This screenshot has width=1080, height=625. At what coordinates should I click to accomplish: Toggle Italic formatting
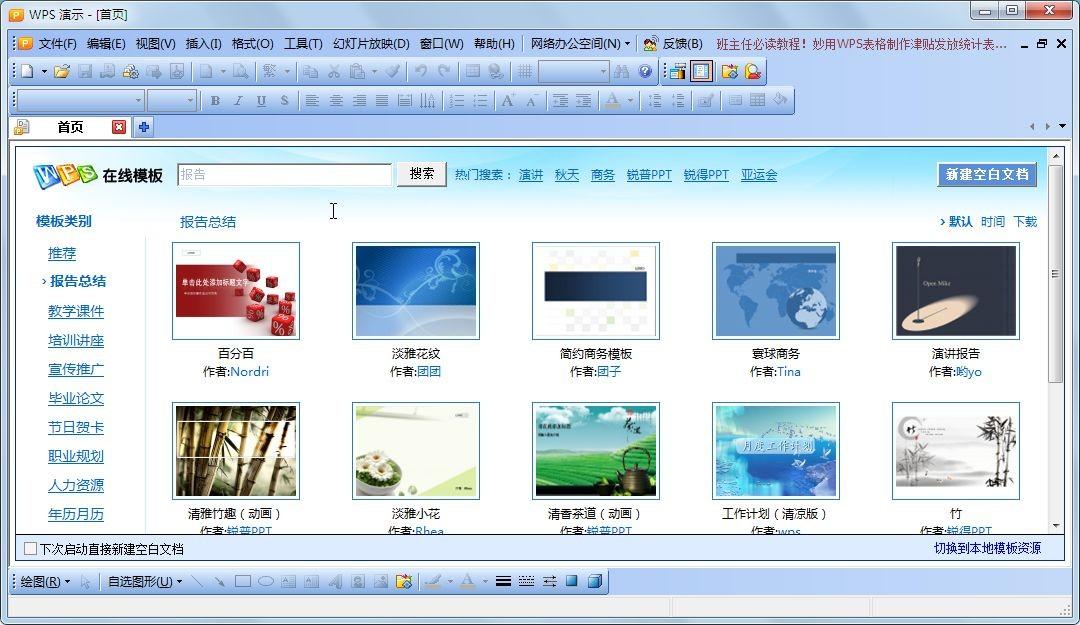tap(238, 101)
